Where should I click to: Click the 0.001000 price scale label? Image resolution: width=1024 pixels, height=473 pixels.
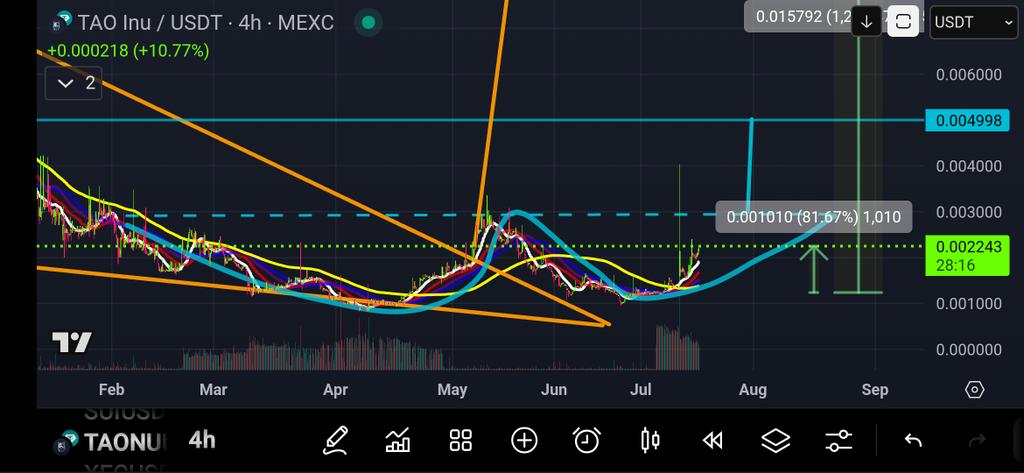pos(968,304)
